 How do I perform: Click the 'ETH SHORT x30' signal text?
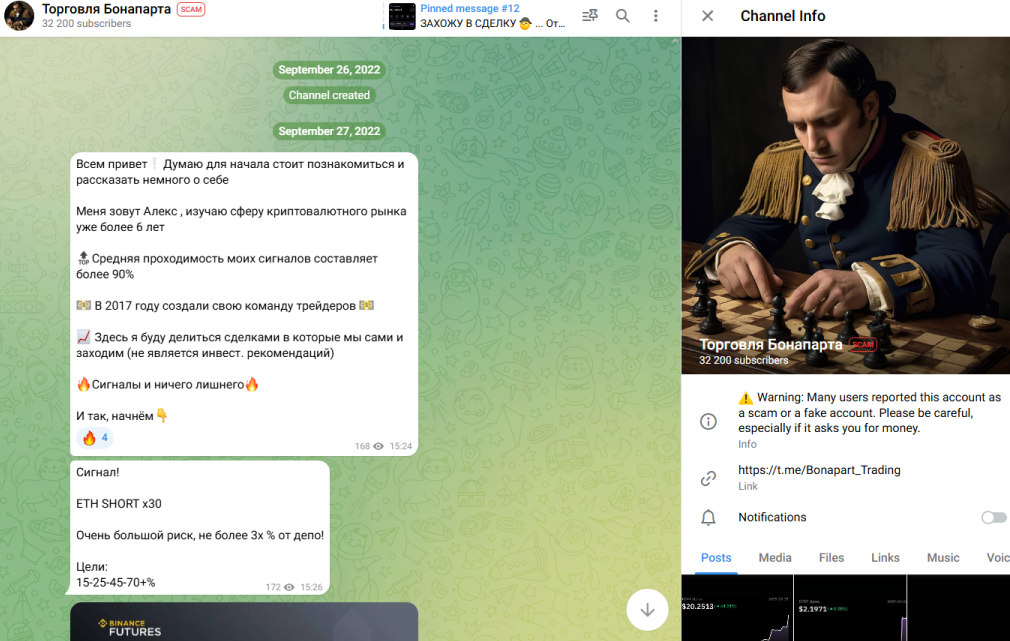(x=119, y=504)
